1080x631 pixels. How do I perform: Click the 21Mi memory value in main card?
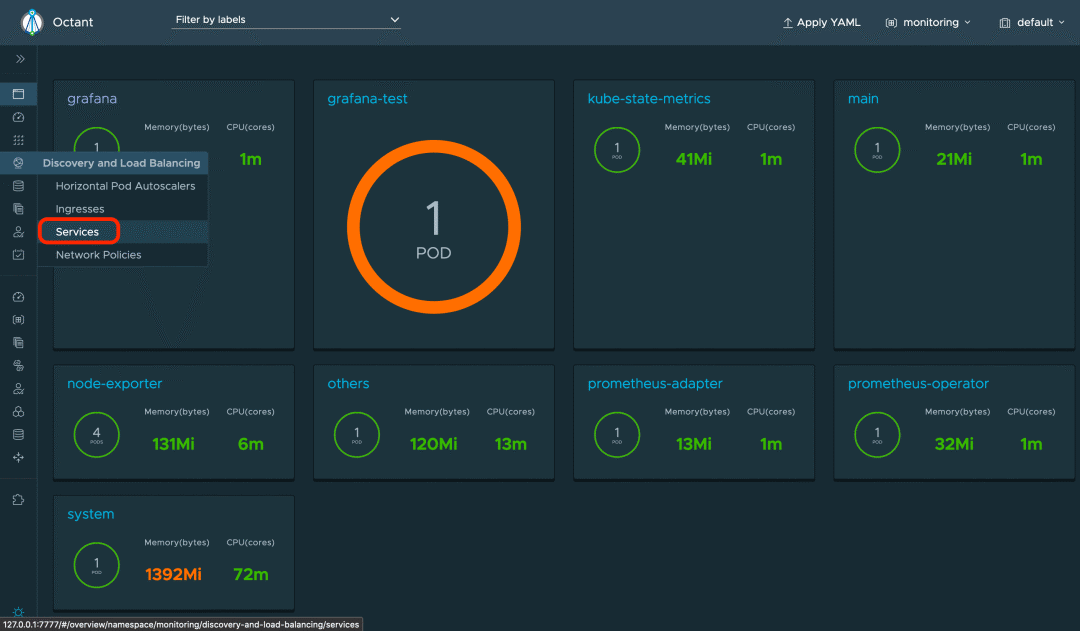point(954,159)
